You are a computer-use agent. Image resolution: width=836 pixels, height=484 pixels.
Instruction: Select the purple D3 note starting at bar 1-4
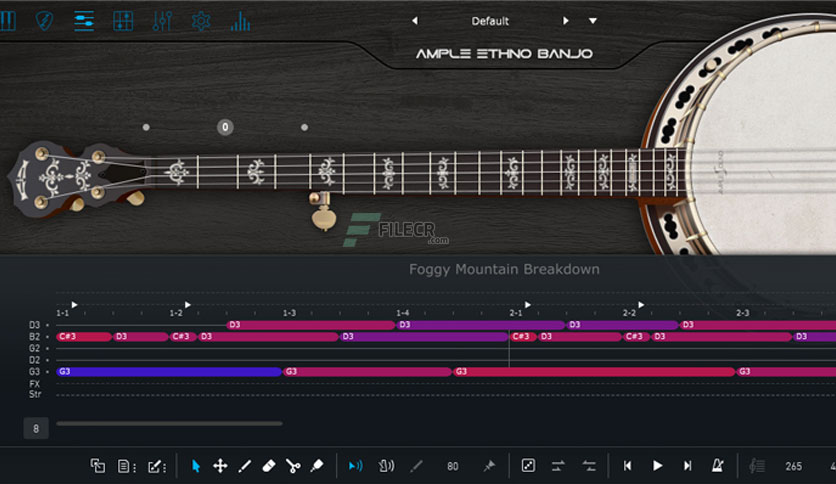click(480, 325)
